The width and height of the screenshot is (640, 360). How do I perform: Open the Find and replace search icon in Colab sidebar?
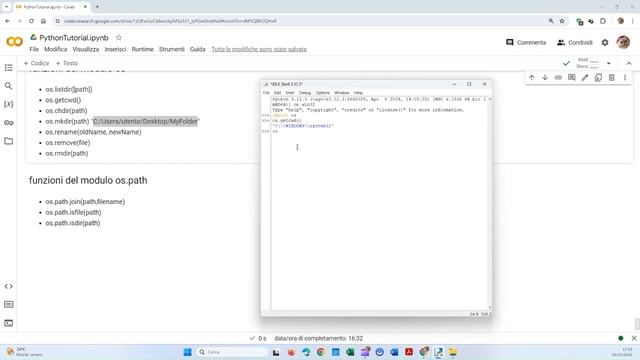tap(9, 86)
